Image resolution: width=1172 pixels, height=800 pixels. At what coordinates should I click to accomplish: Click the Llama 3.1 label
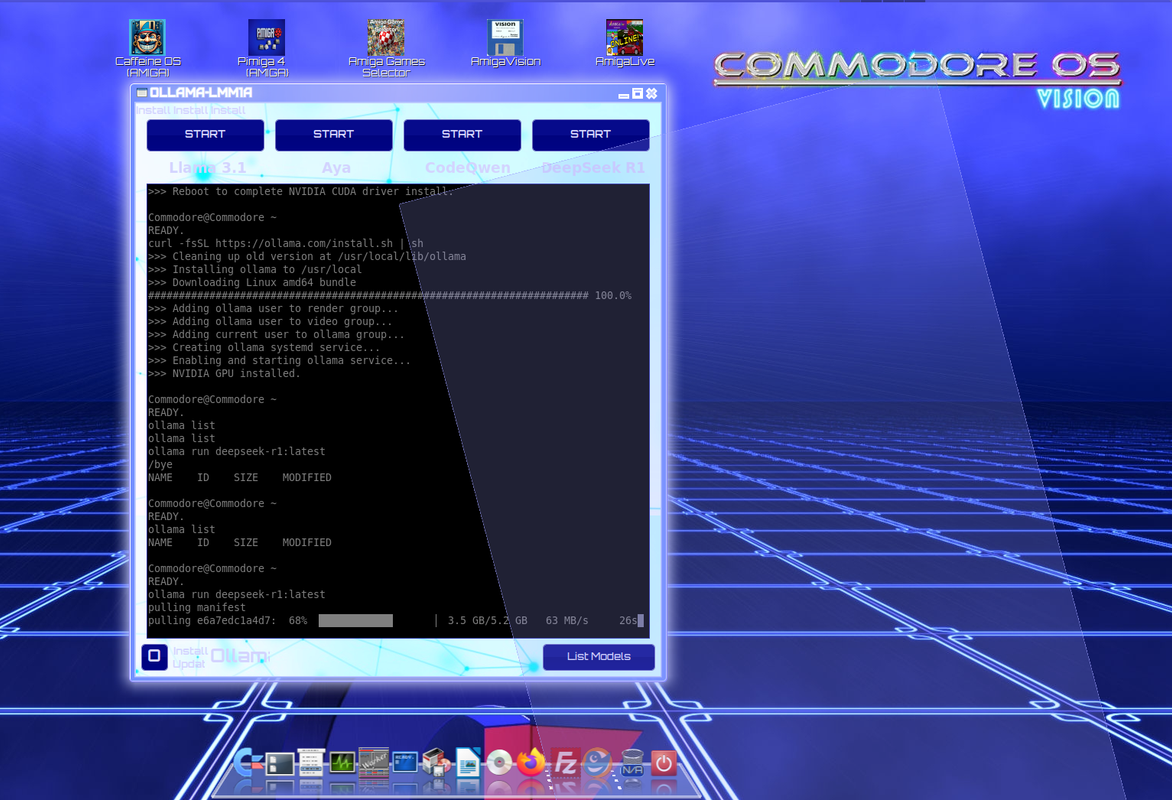pos(207,167)
